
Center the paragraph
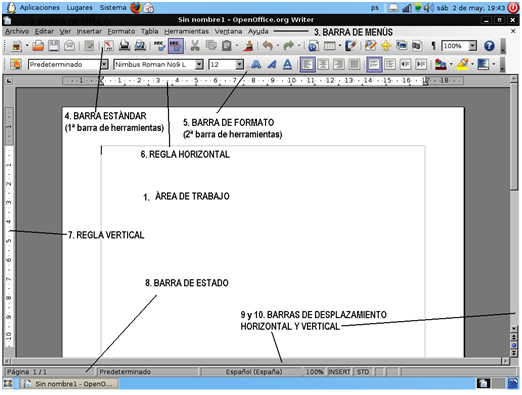tap(323, 64)
